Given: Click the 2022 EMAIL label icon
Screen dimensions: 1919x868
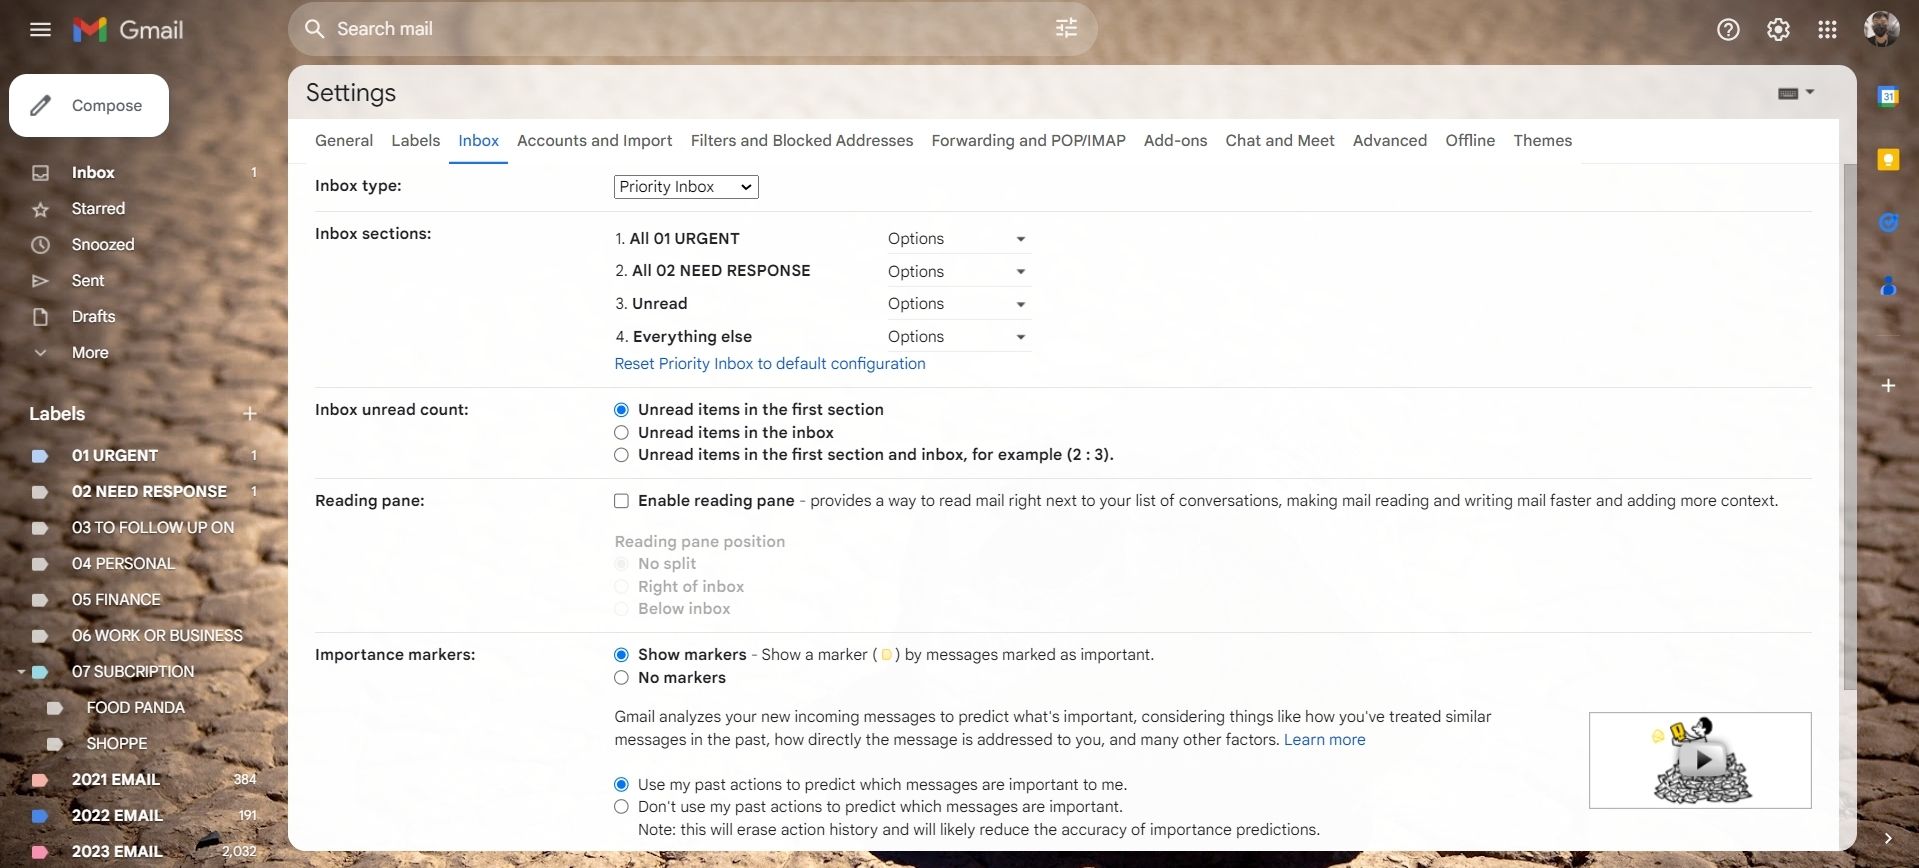Looking at the screenshot, I should pyautogui.click(x=40, y=816).
